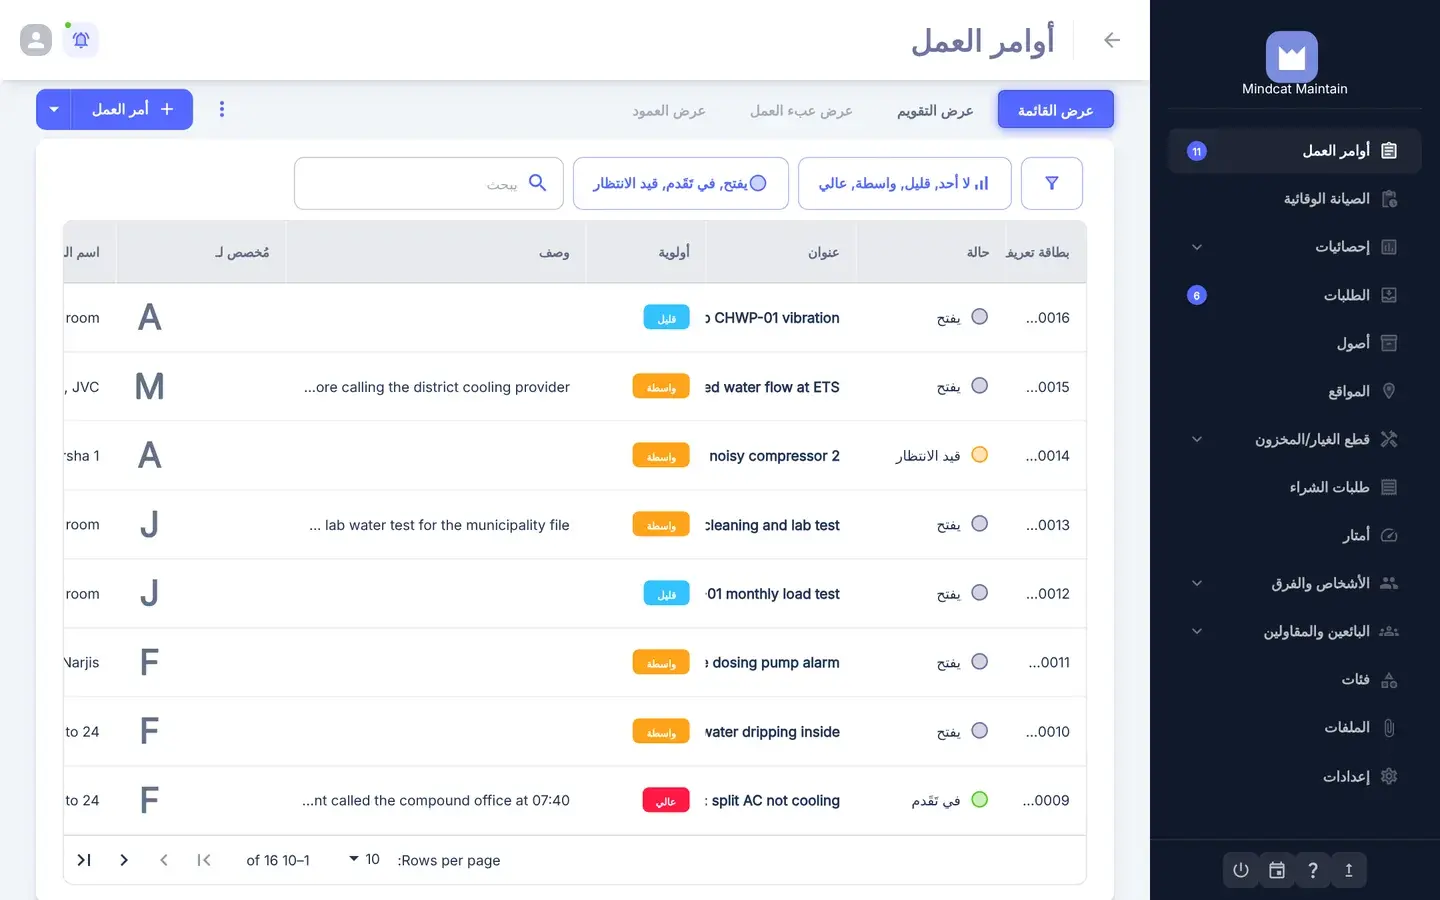
Task: Switch to the عرض العمود tab
Action: click(x=669, y=110)
